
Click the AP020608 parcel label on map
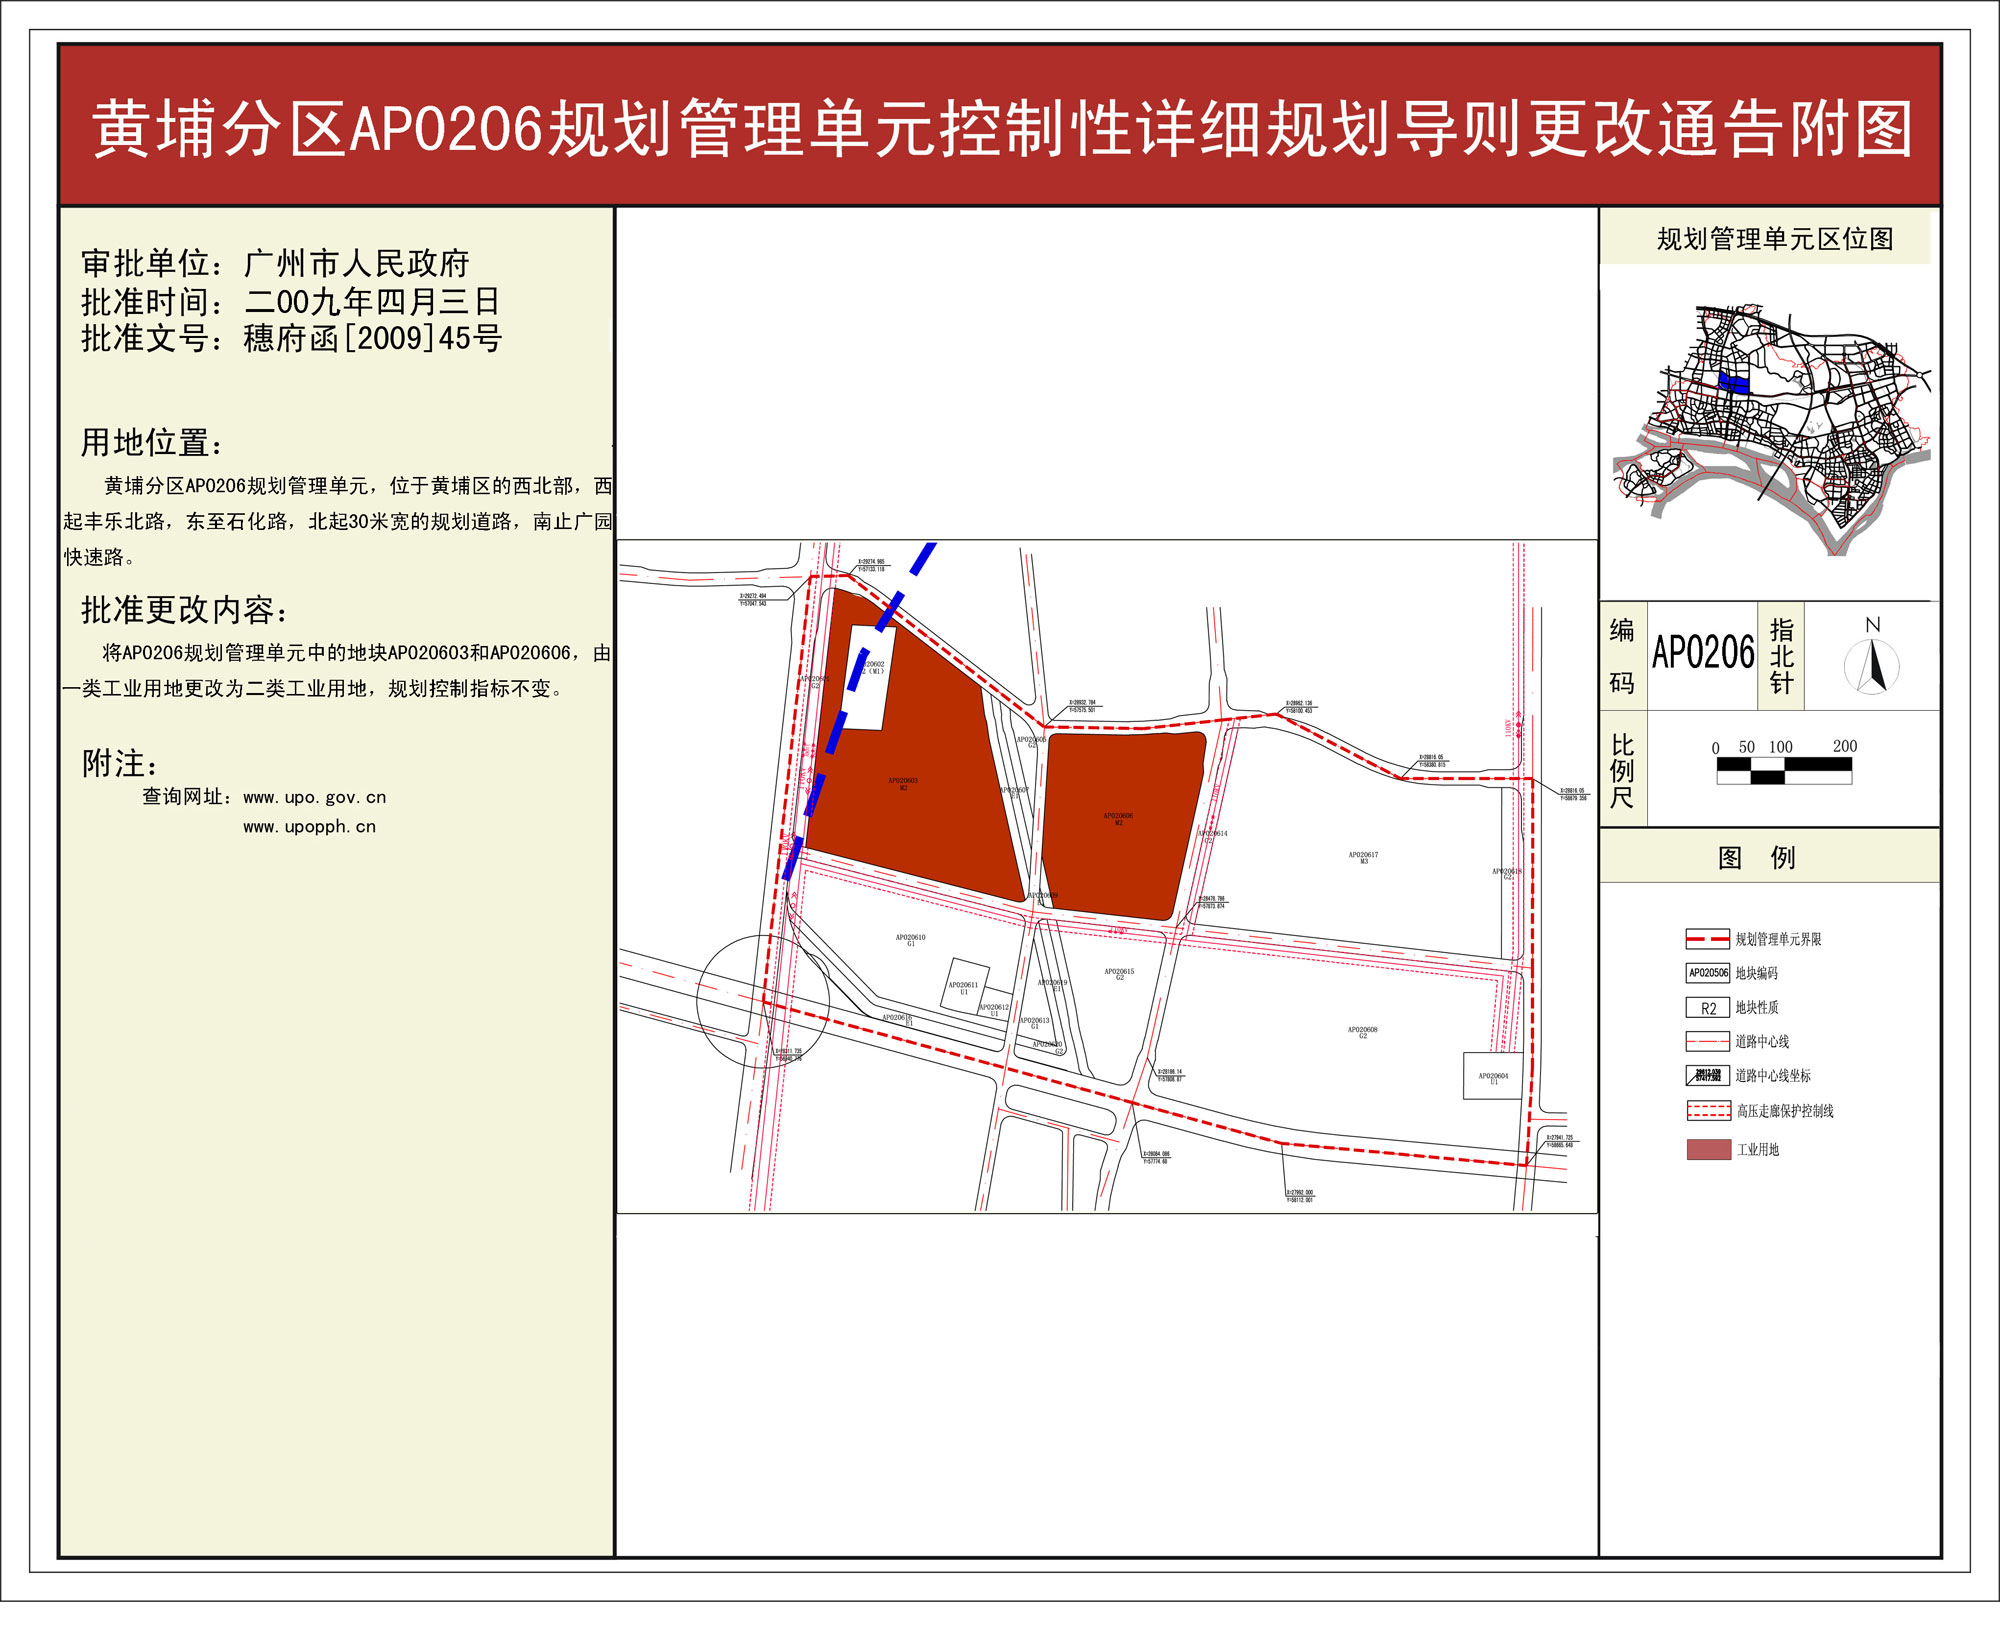click(1361, 1031)
